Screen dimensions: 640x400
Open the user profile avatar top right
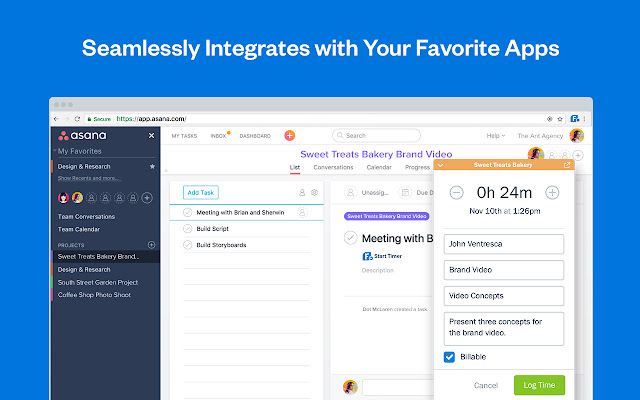577,136
